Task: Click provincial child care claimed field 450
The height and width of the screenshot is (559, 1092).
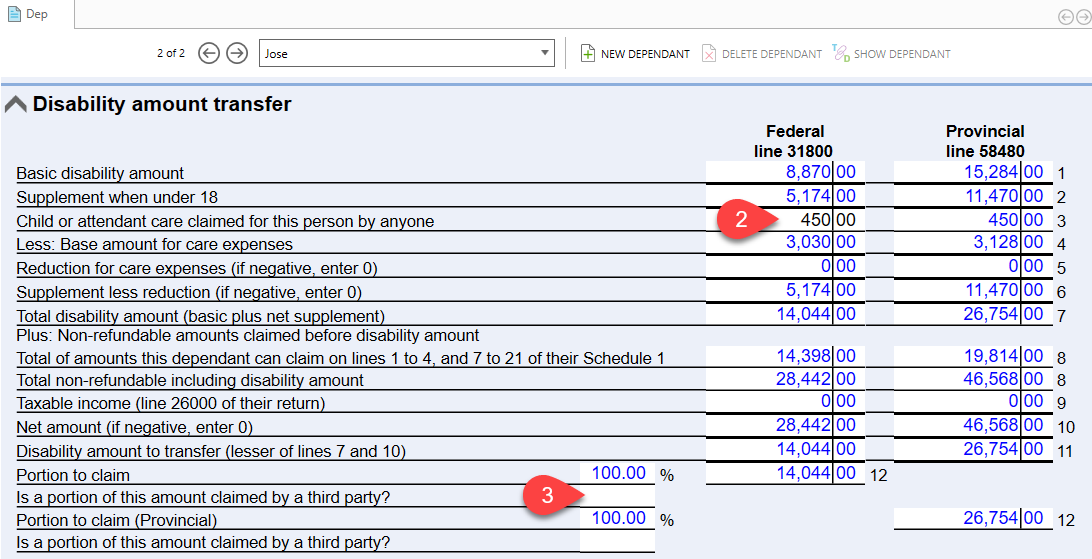Action: [972, 219]
